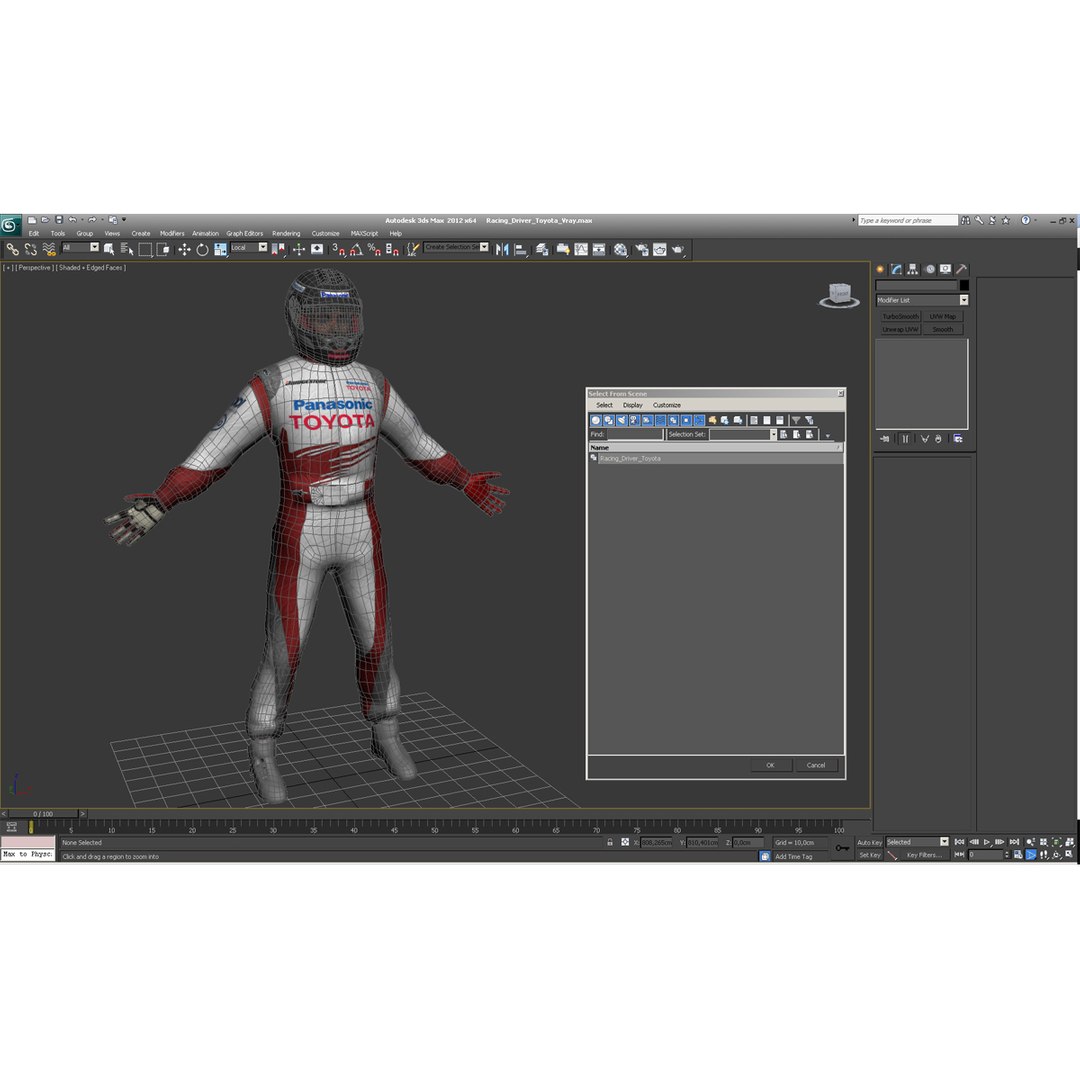Open the selection filter 'All' dropdown

(x=81, y=247)
